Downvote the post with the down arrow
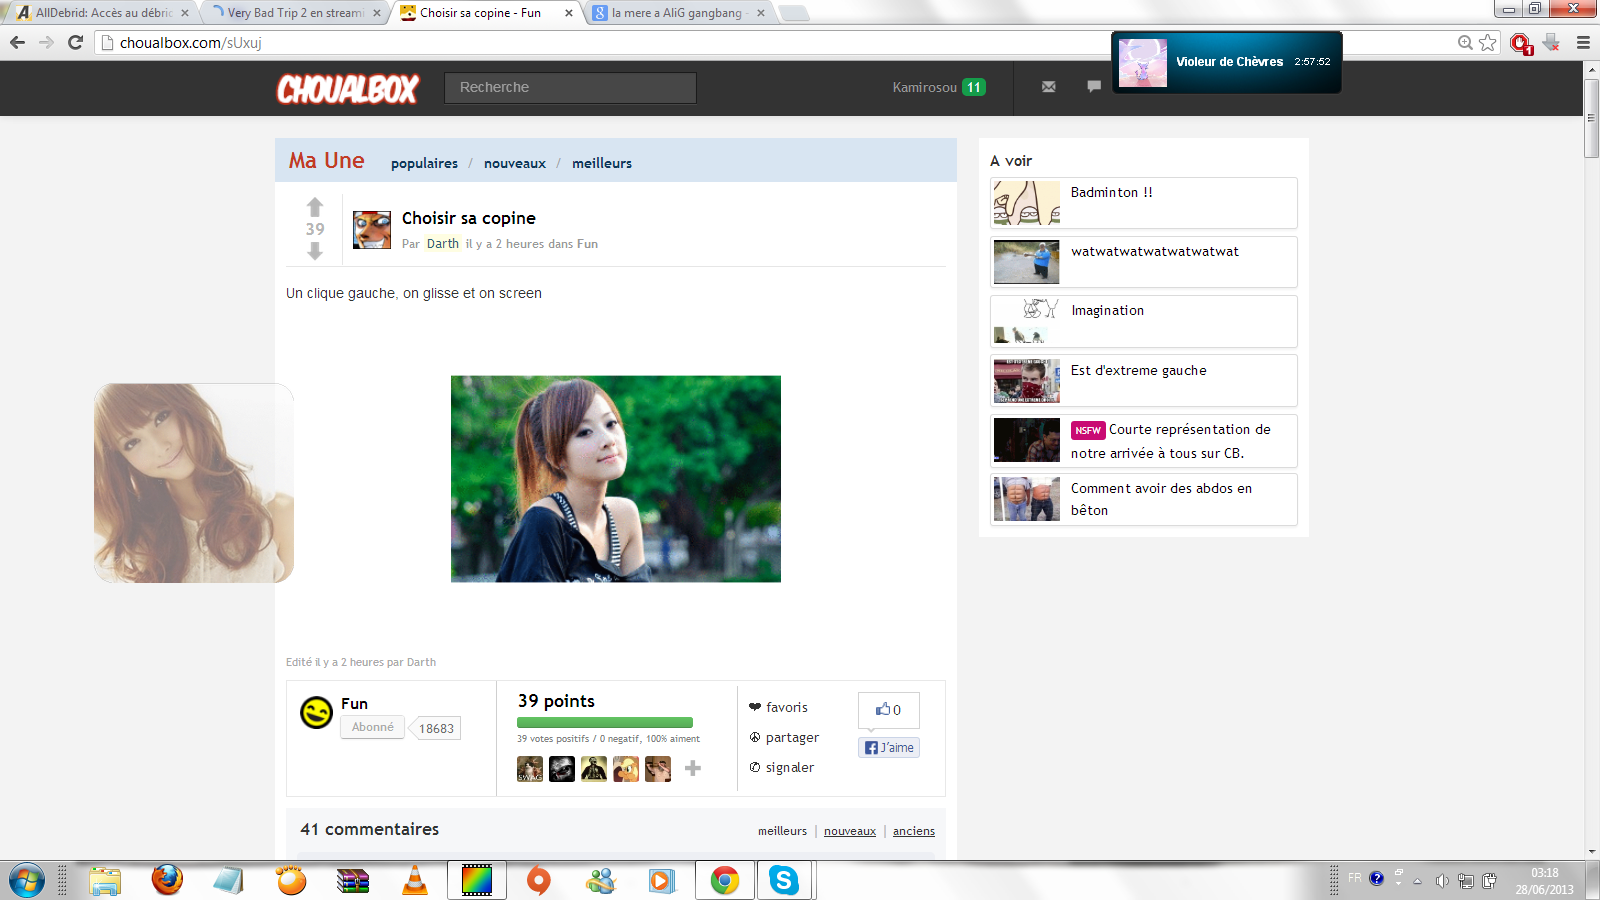The width and height of the screenshot is (1600, 900). pos(315,251)
